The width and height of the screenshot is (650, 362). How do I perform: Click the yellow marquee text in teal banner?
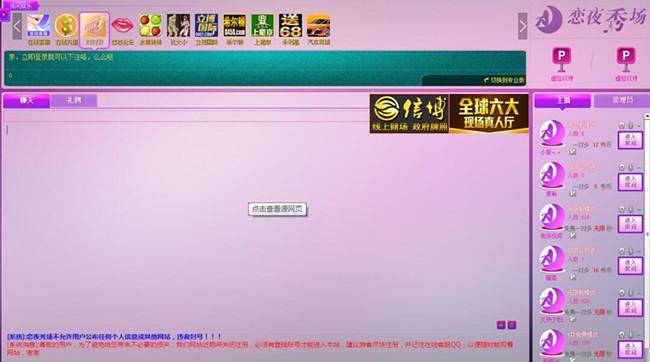pyautogui.click(x=61, y=58)
